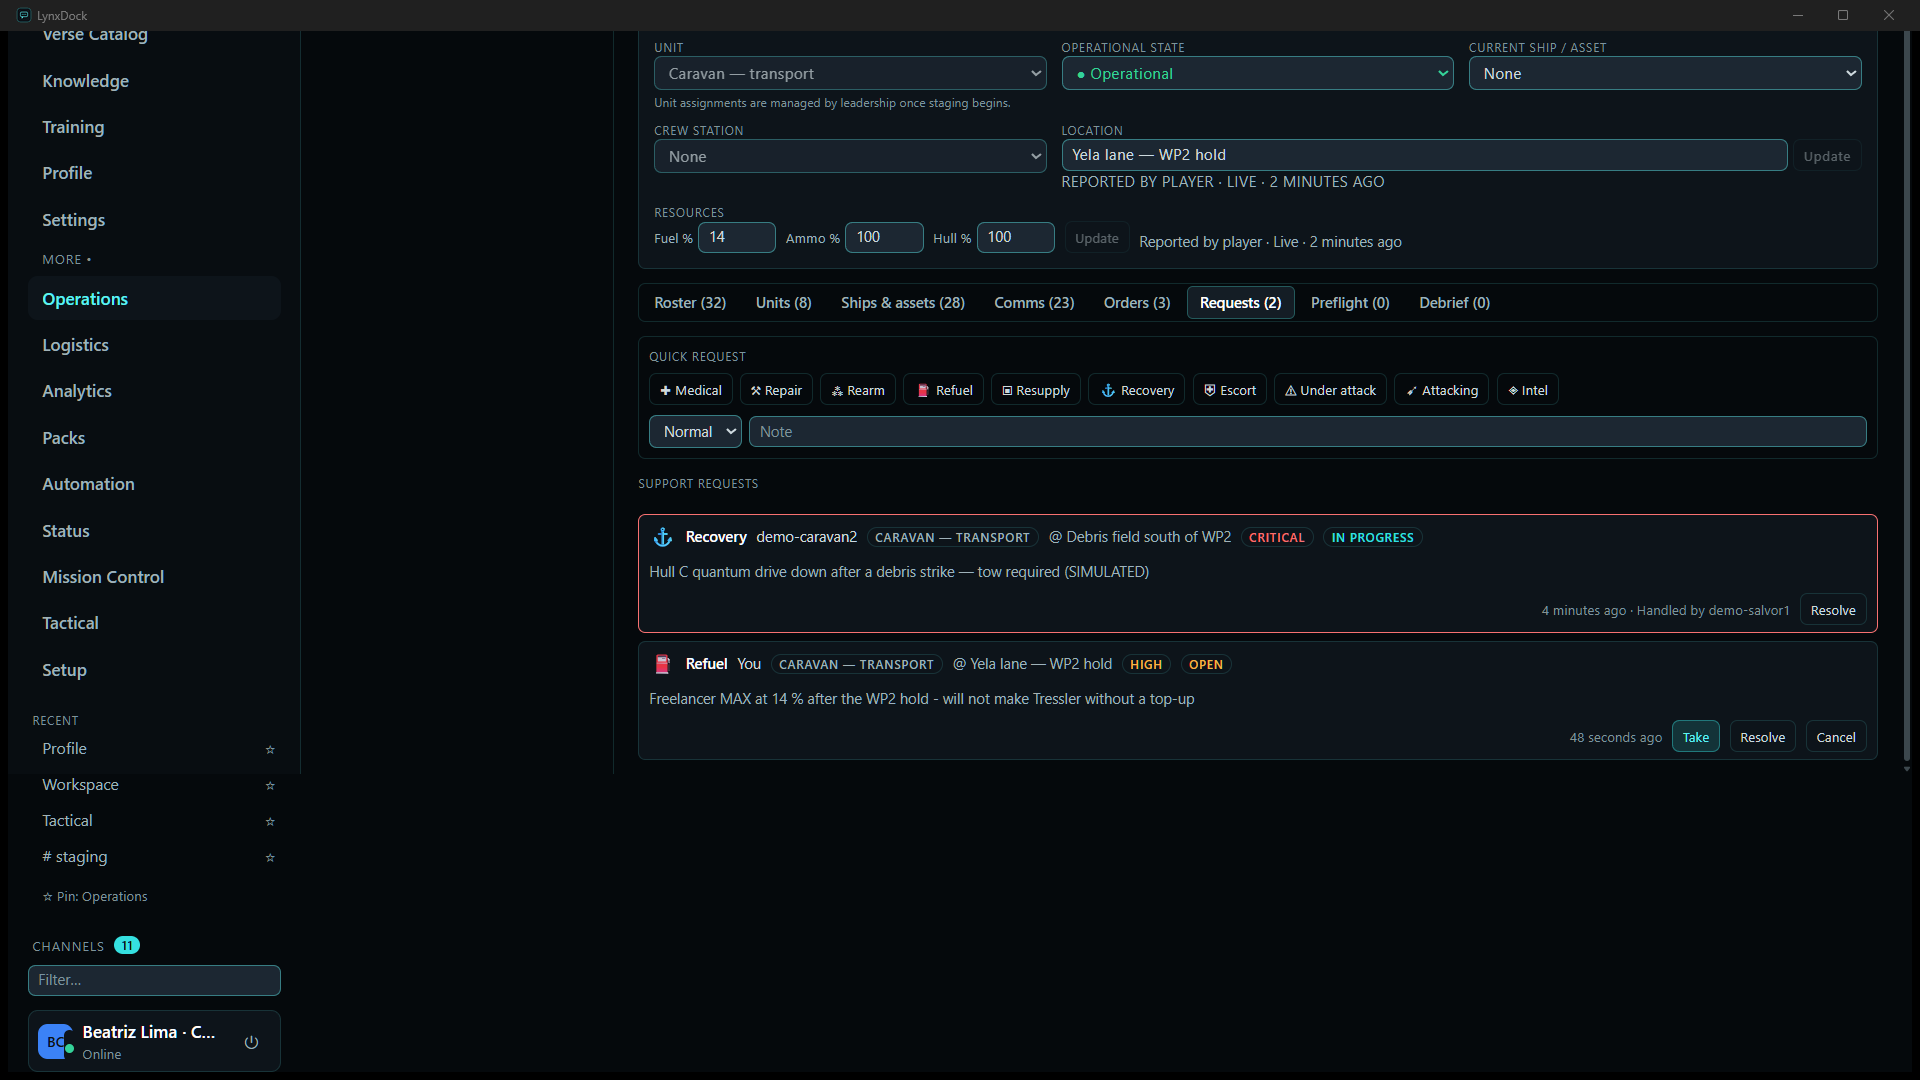Star the Tactical recent item
This screenshot has height=1080, width=1920.
270,821
